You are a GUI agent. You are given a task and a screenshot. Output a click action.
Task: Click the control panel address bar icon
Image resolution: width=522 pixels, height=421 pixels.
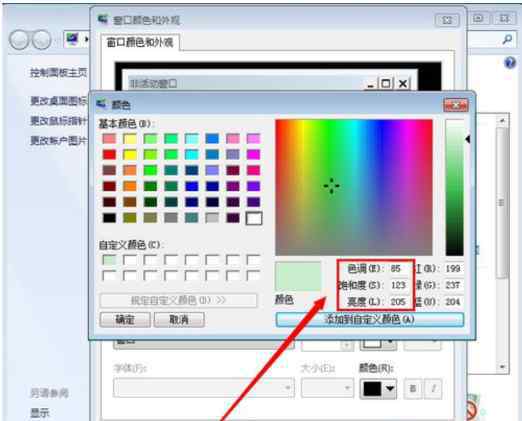pos(72,39)
